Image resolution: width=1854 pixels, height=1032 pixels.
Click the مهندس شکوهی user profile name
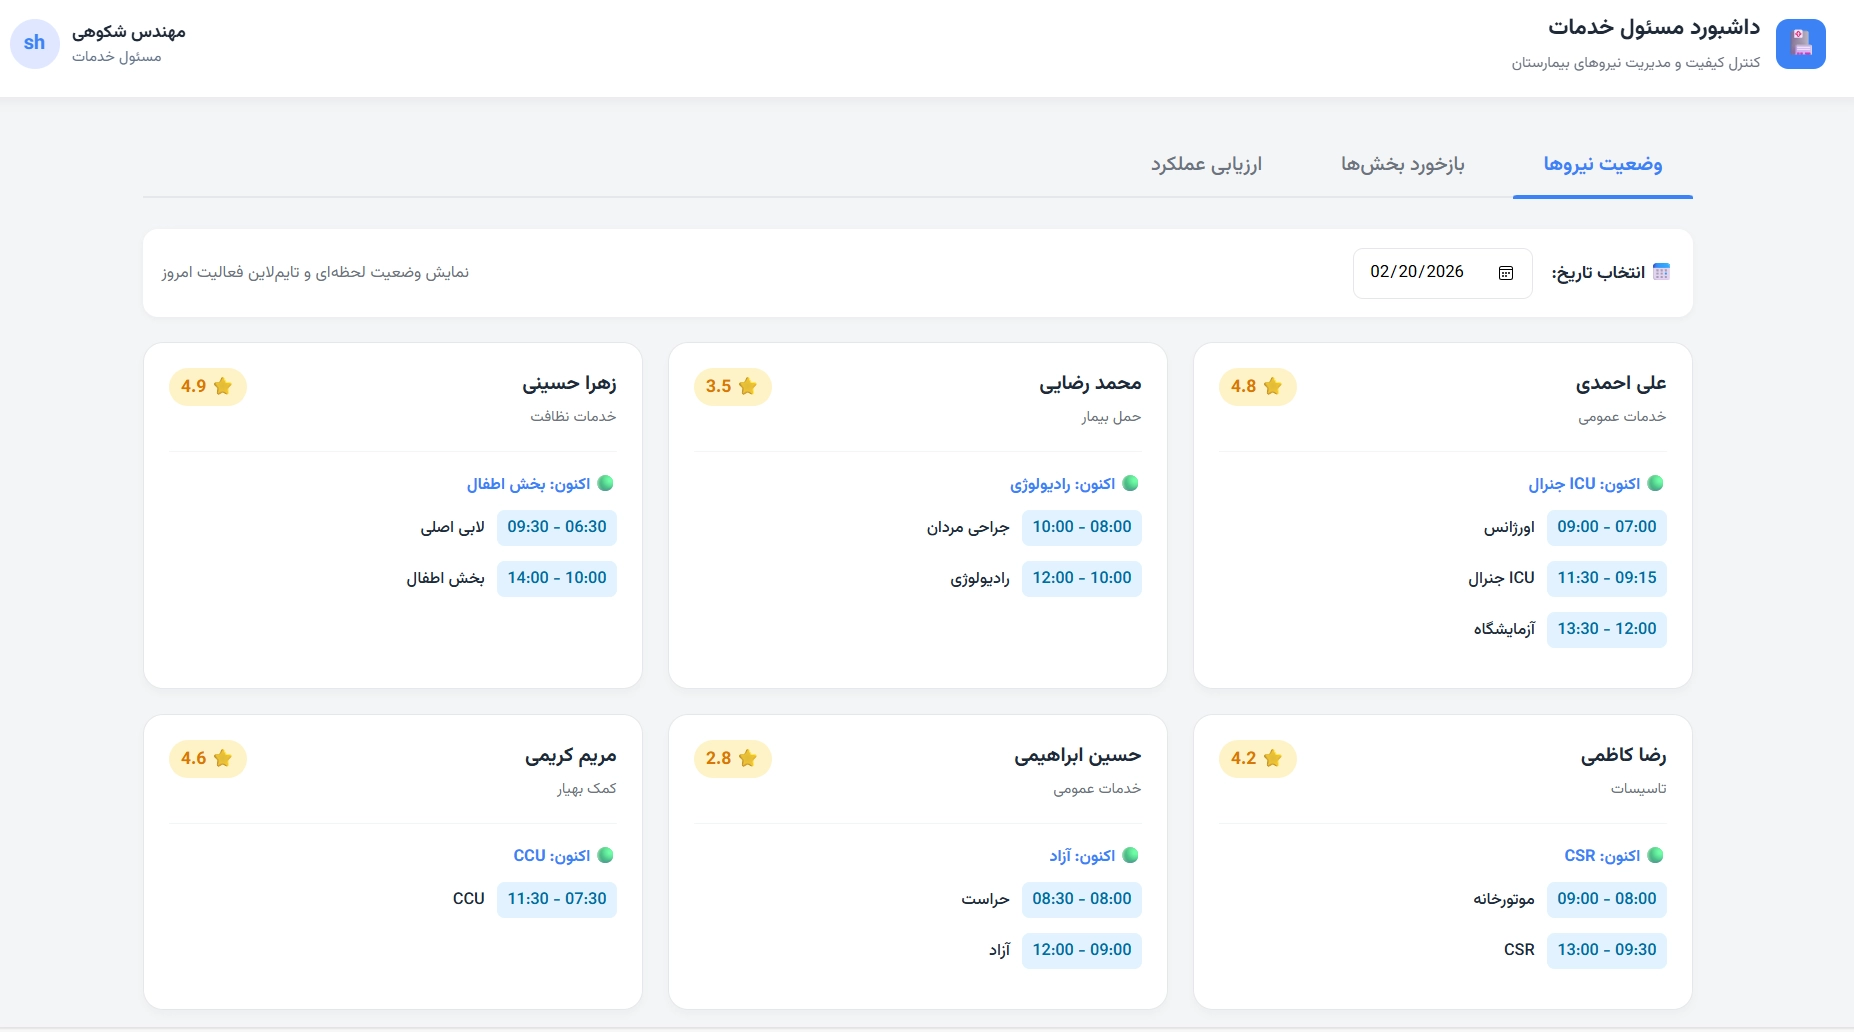pyautogui.click(x=129, y=32)
